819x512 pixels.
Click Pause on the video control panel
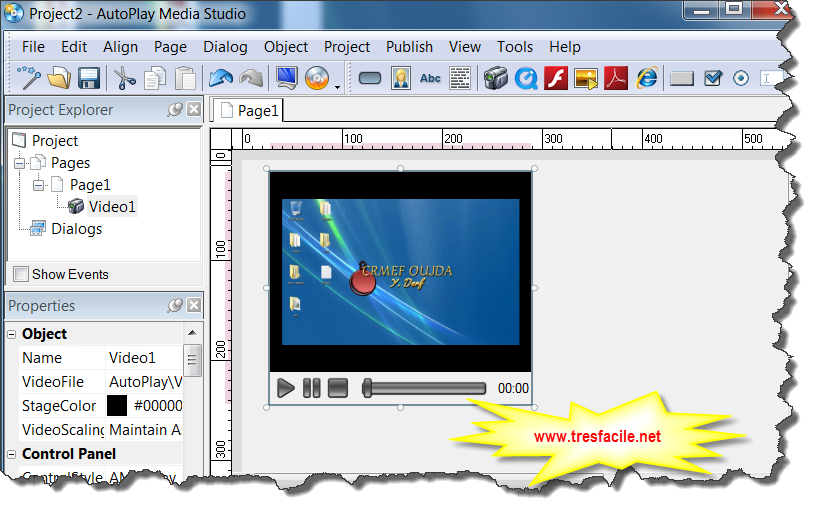pyautogui.click(x=312, y=388)
